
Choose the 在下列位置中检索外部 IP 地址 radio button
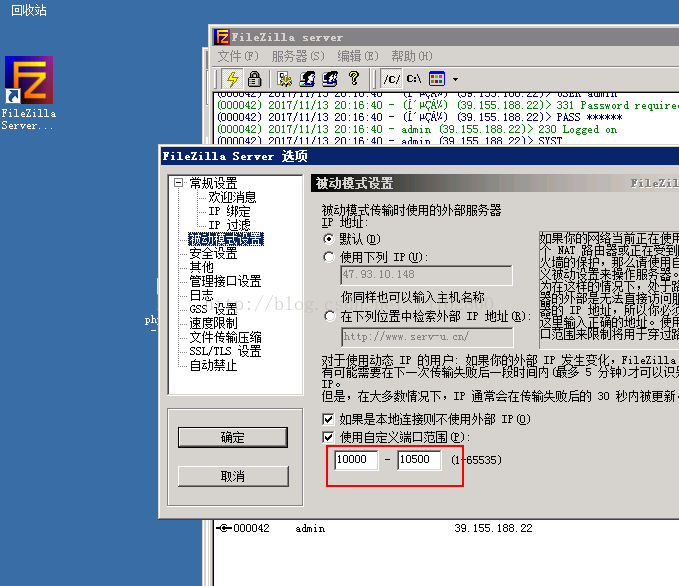(330, 316)
